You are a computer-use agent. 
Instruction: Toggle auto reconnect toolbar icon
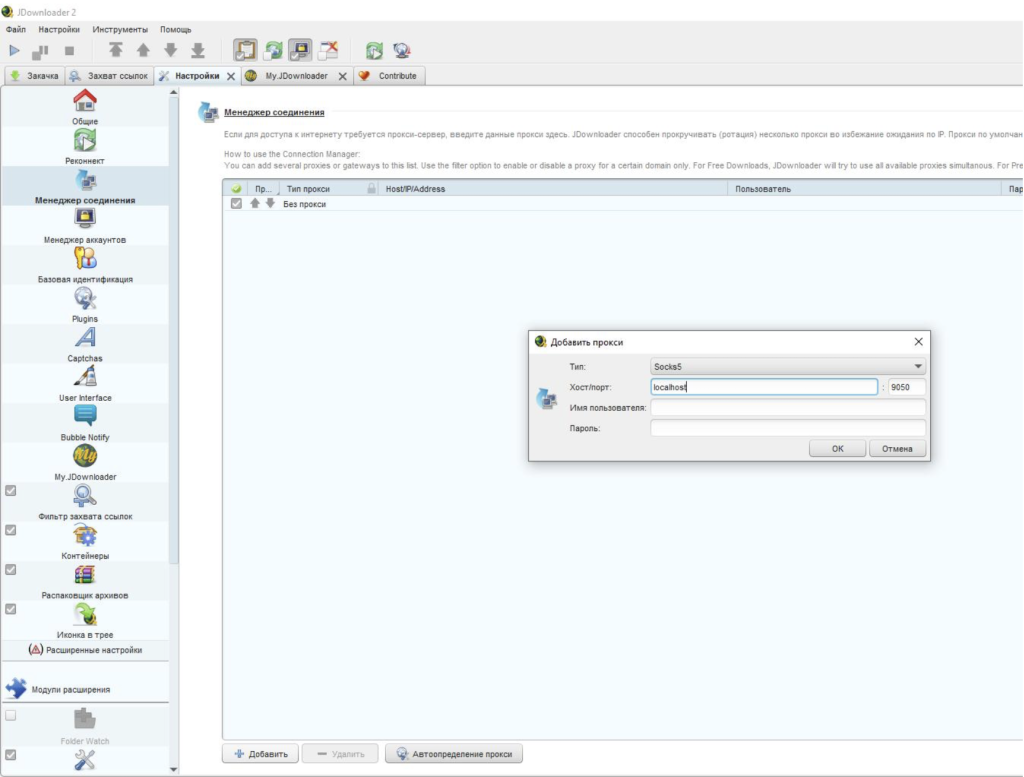click(274, 50)
